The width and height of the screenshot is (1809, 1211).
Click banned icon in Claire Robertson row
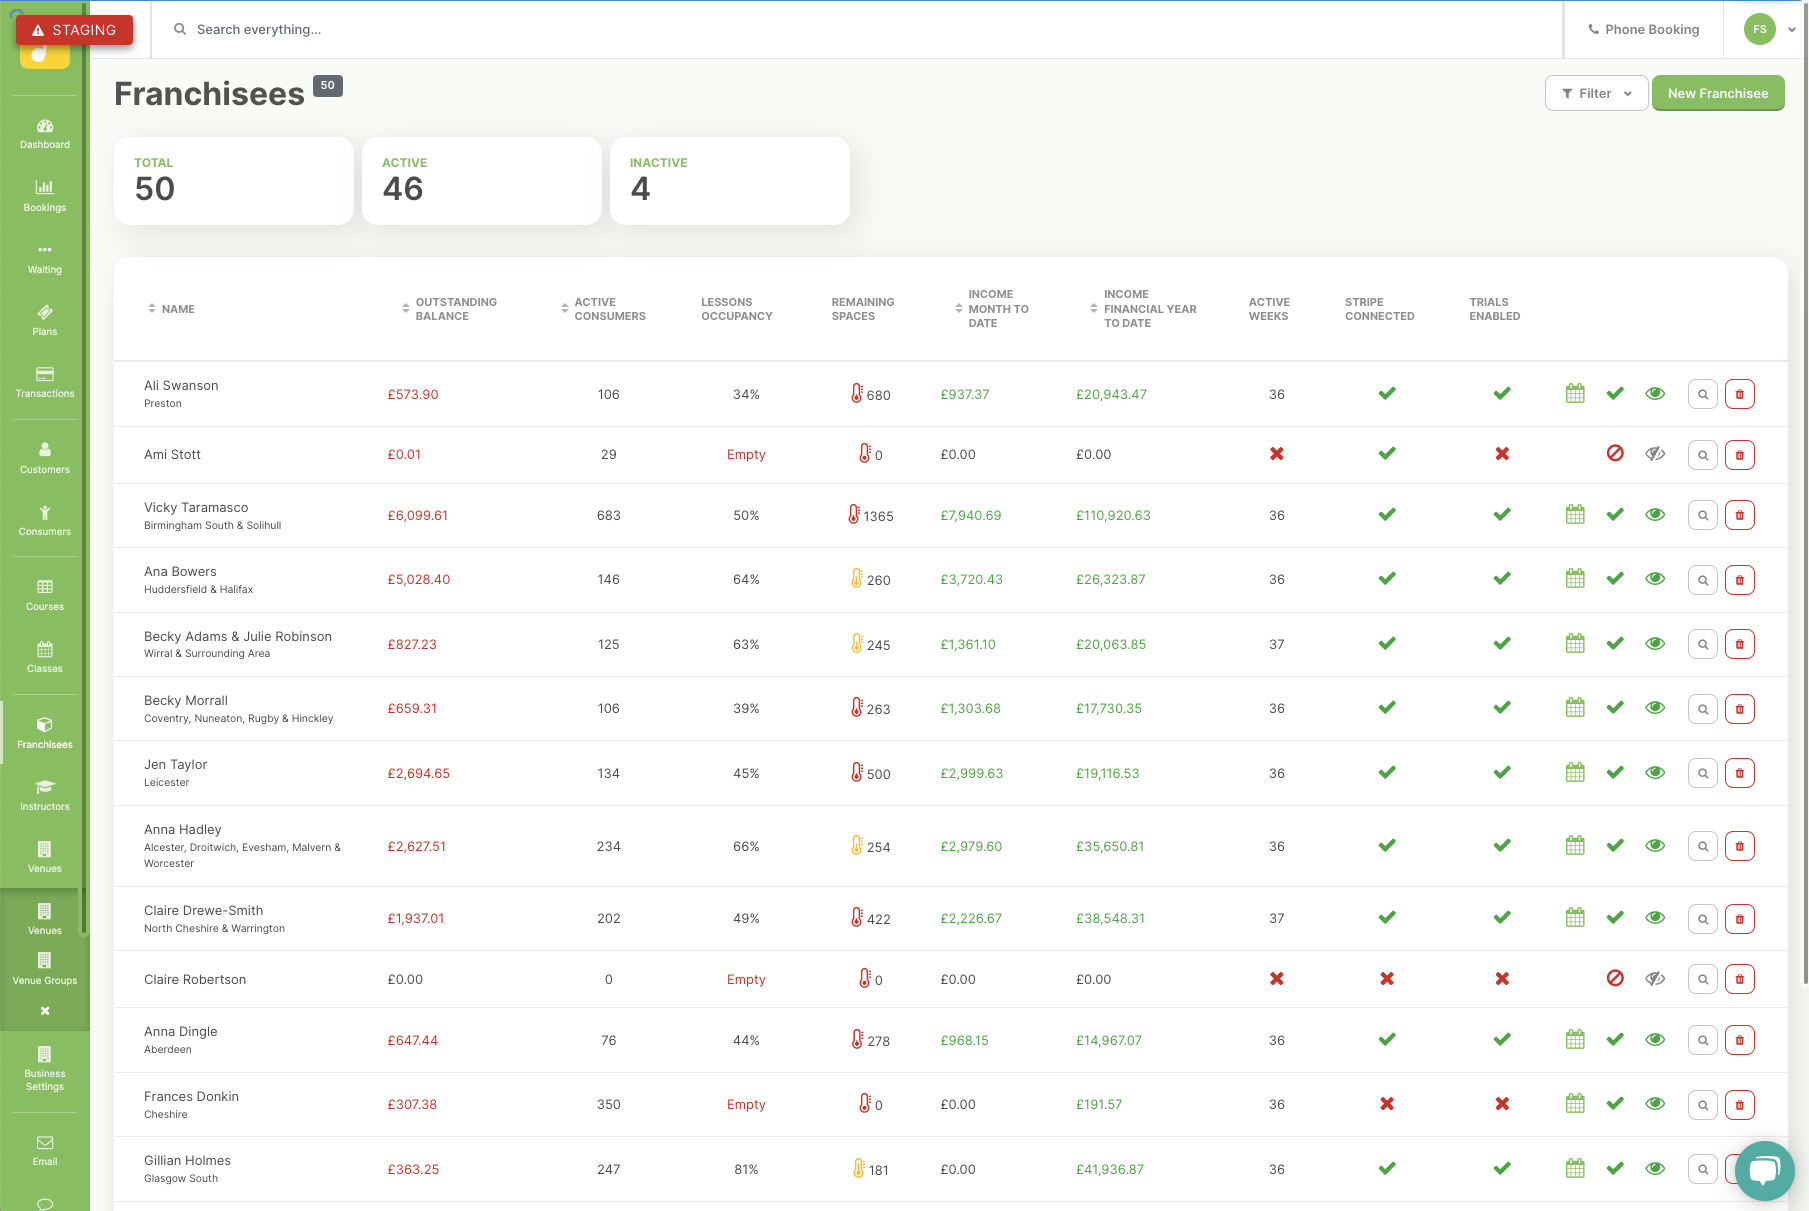pos(1615,978)
